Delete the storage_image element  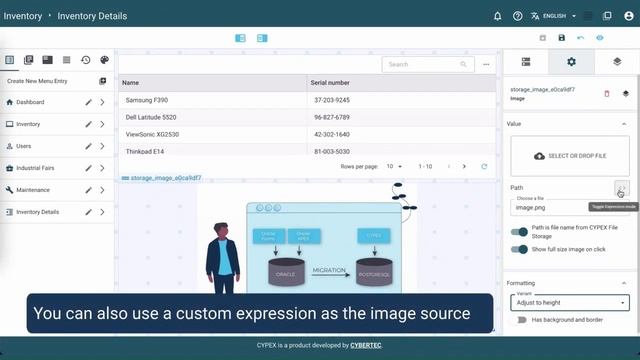[607, 94]
